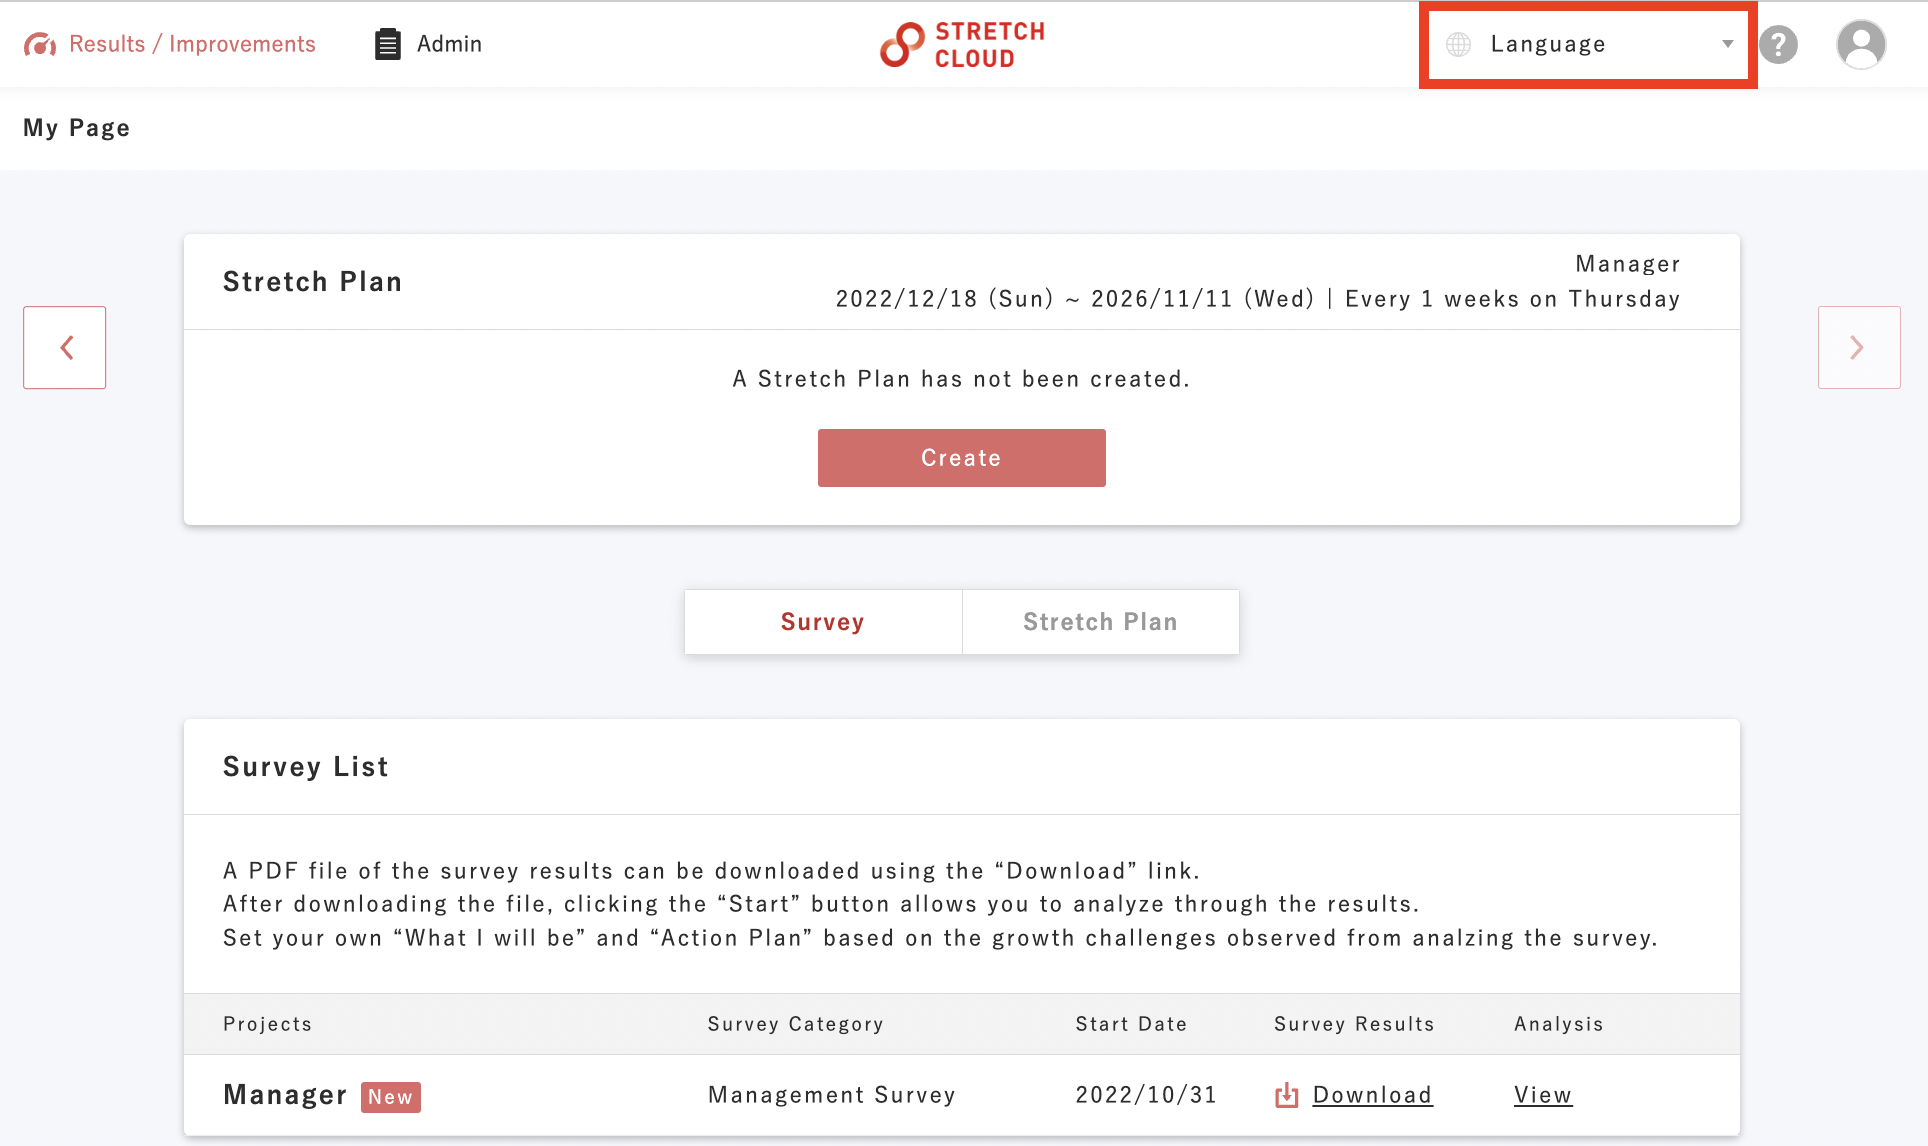The height and width of the screenshot is (1146, 1928).
Task: Click the 2022/10/31 start date cell
Action: pos(1146,1095)
